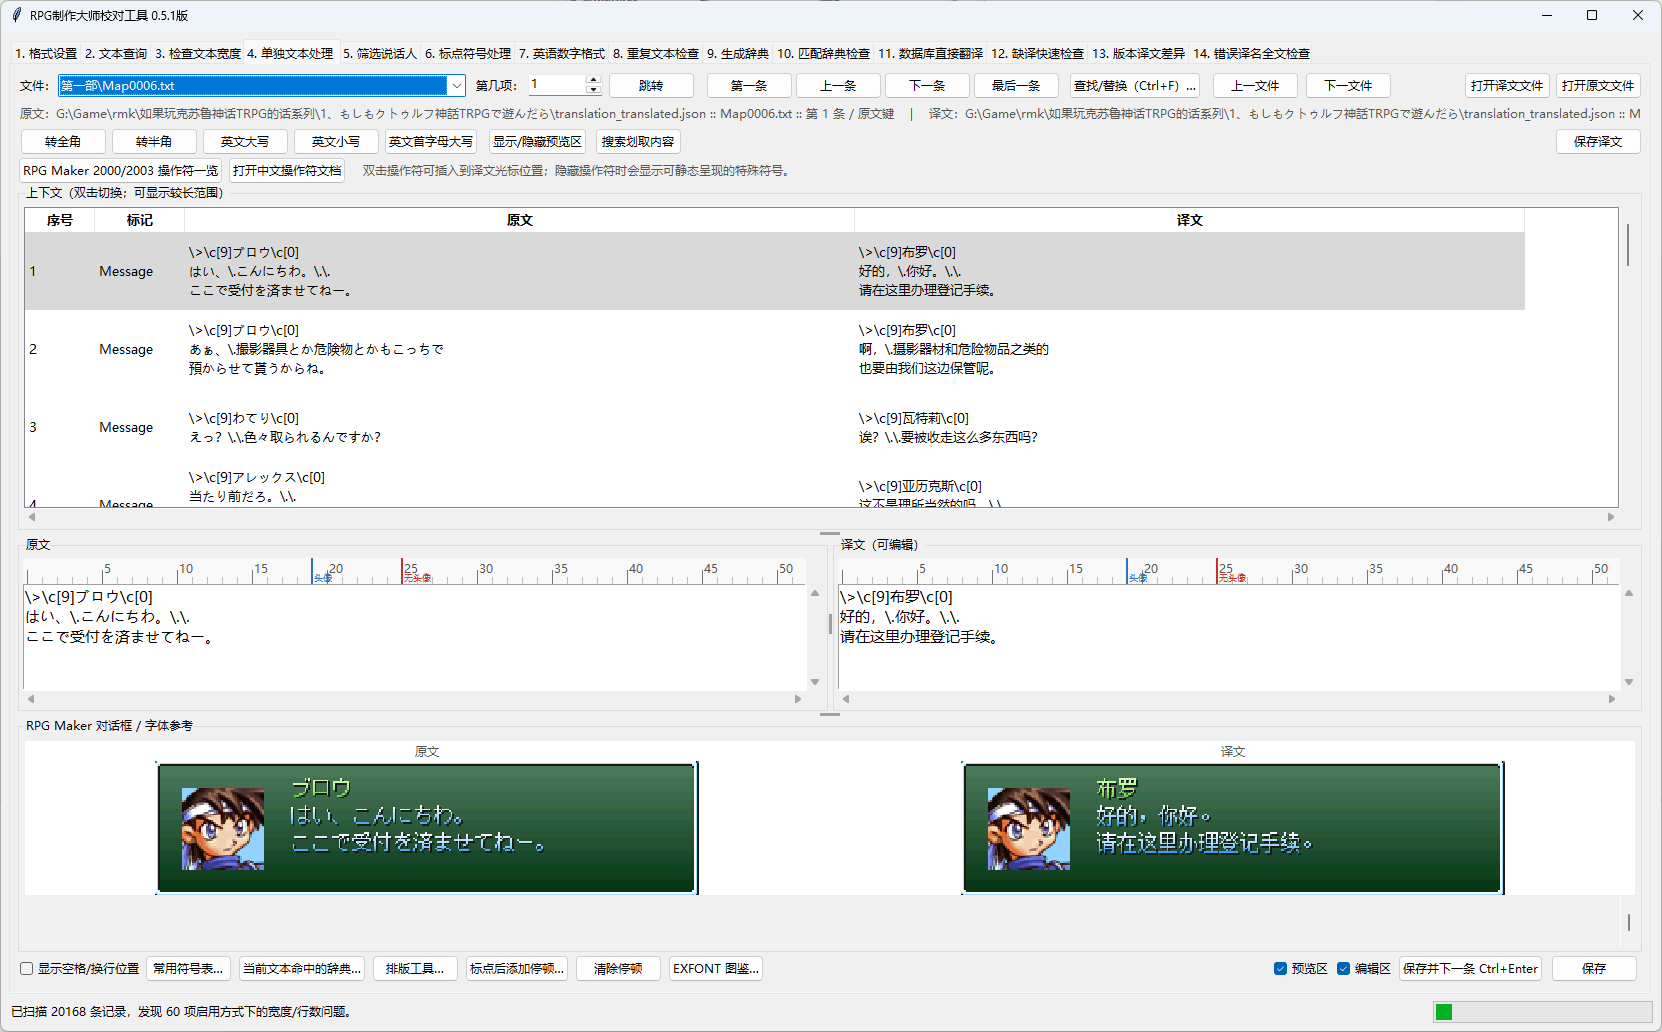Click inside the editable 译文 text area

click(x=1230, y=637)
